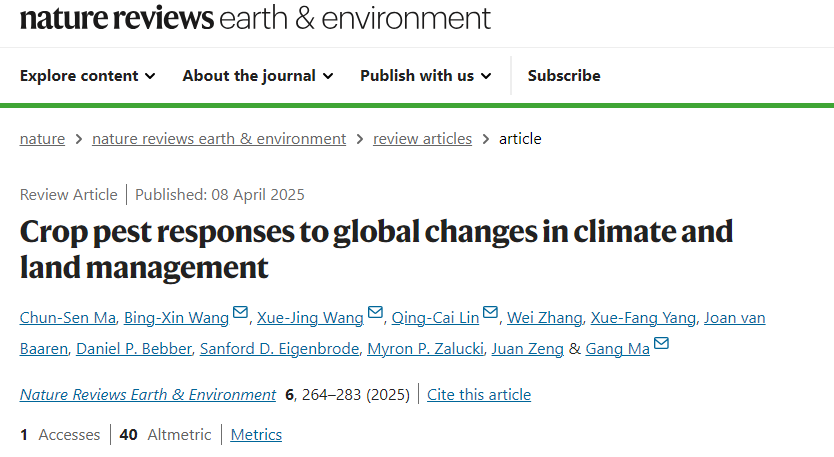
Task: Expand the Publish with us dropdown
Action: point(426,76)
